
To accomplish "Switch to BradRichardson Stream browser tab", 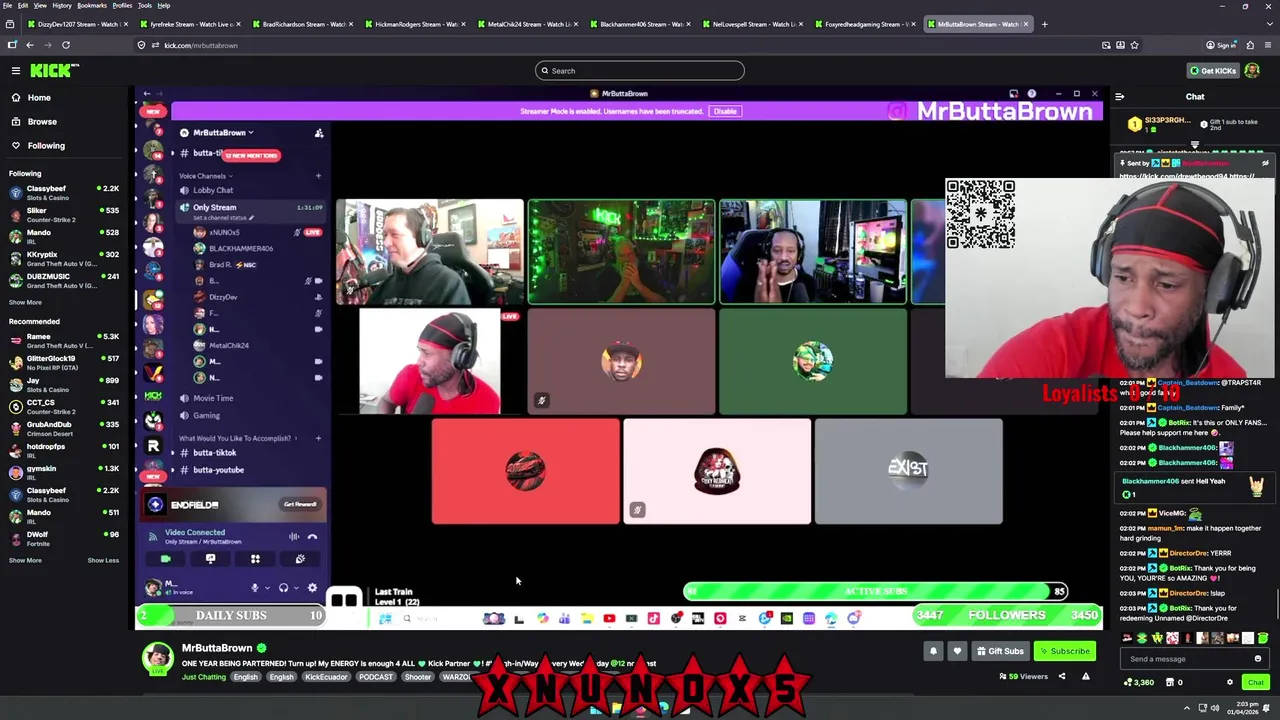I will point(303,24).
